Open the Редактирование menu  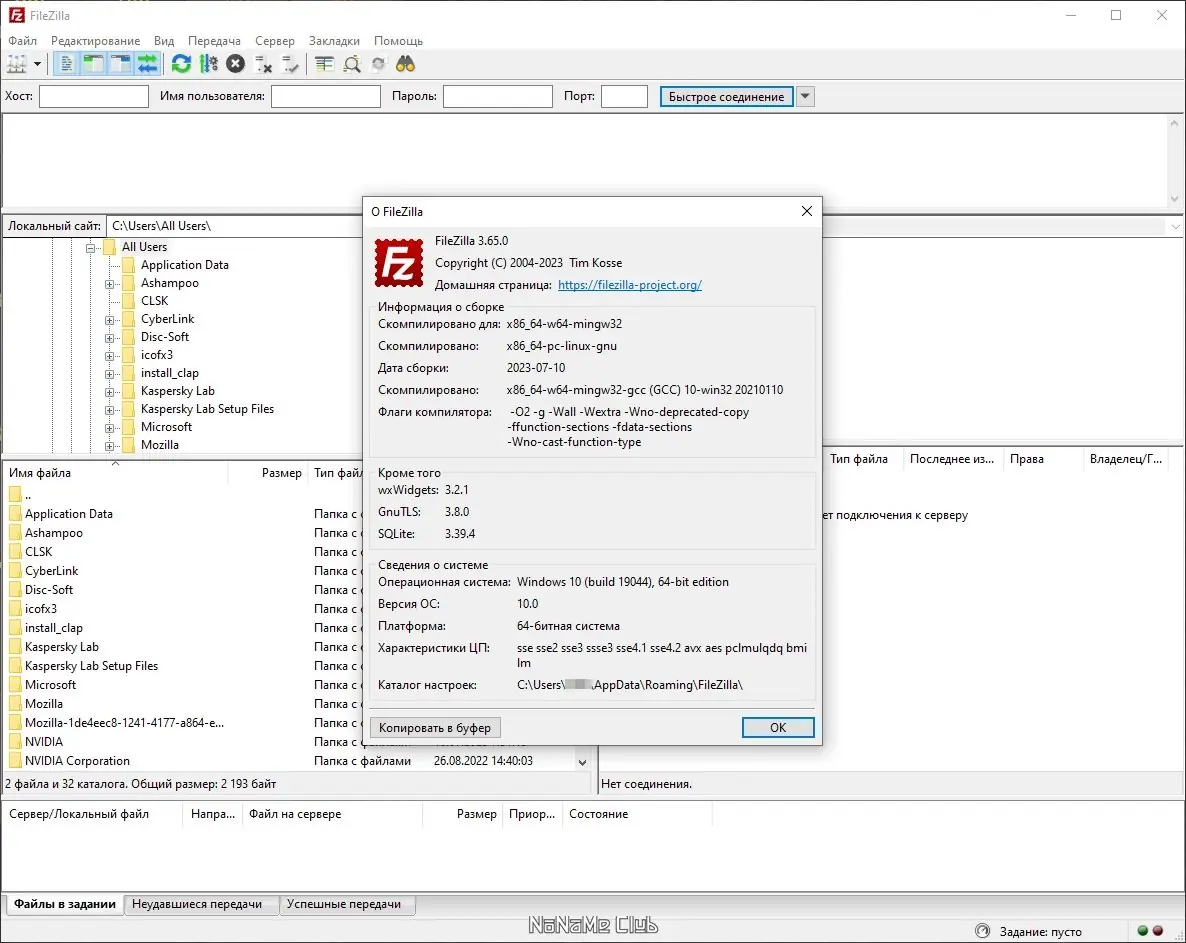point(95,41)
